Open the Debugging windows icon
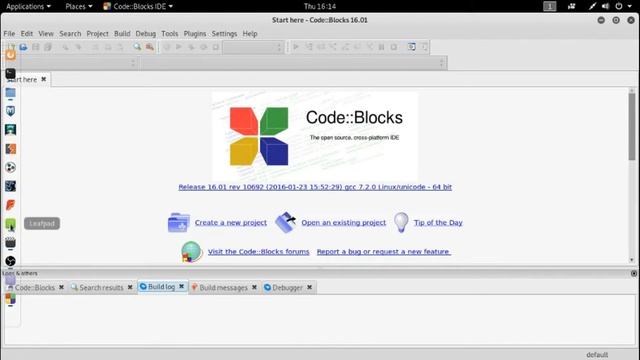Screen dimensions: 640x360 click(x=411, y=47)
